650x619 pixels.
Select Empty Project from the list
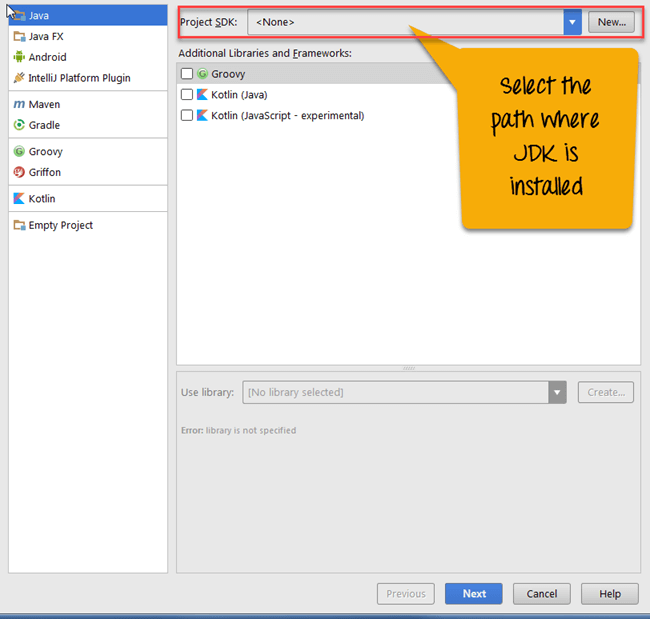tap(60, 225)
